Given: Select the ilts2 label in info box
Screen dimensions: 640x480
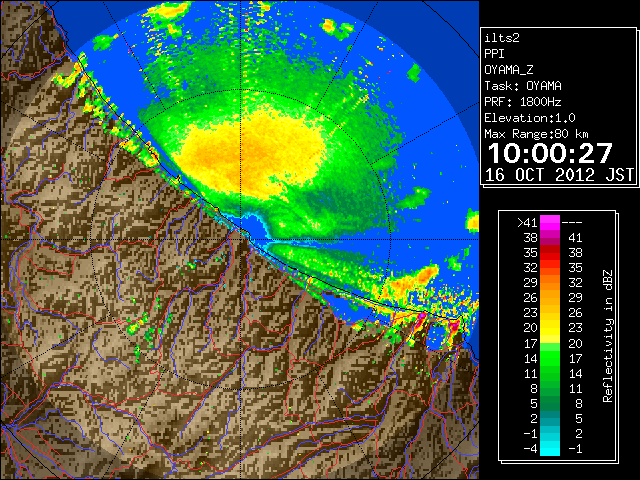Looking at the screenshot, I should click(x=502, y=38).
